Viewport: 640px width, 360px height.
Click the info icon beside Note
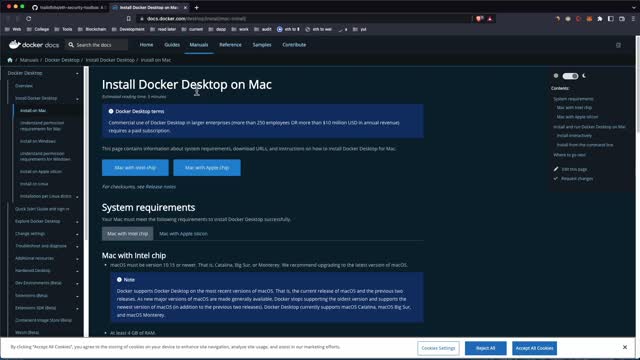tap(119, 280)
